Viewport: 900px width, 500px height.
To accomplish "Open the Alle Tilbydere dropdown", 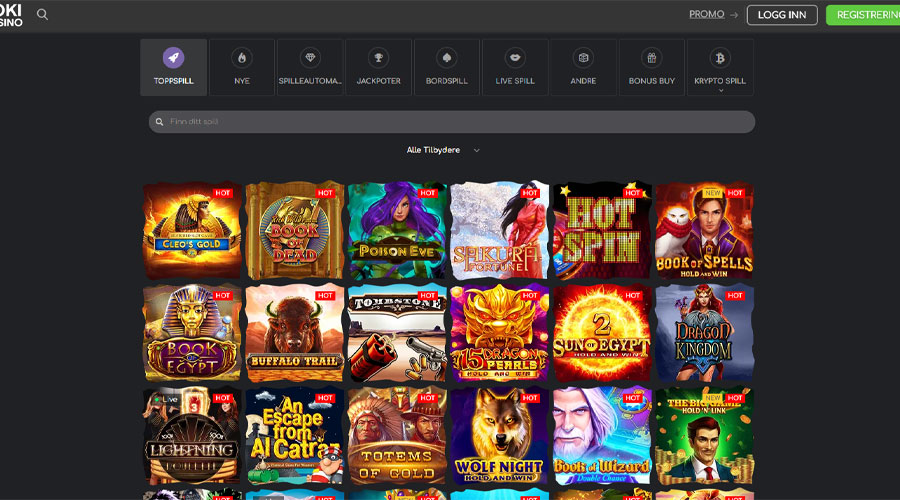I will [x=443, y=150].
